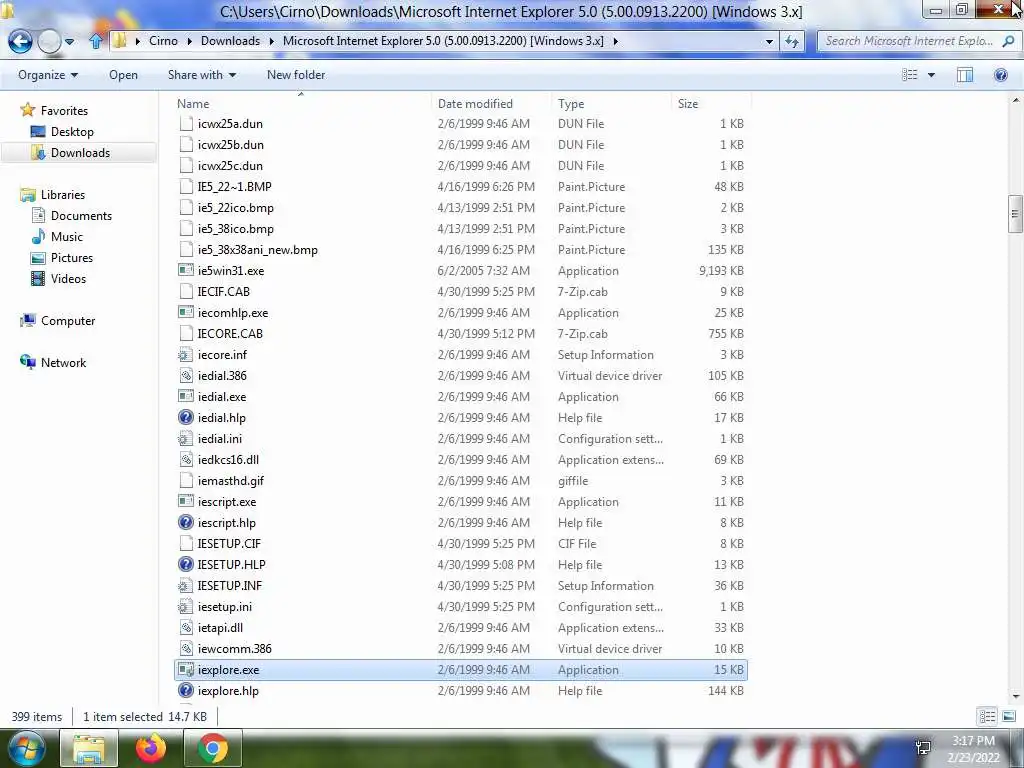Click the iexplore.exe application icon
1024x768 pixels.
[x=186, y=669]
